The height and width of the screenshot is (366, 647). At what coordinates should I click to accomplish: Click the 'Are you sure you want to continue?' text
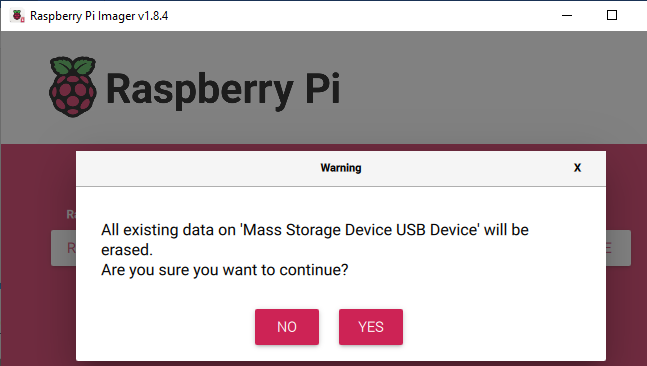224,270
